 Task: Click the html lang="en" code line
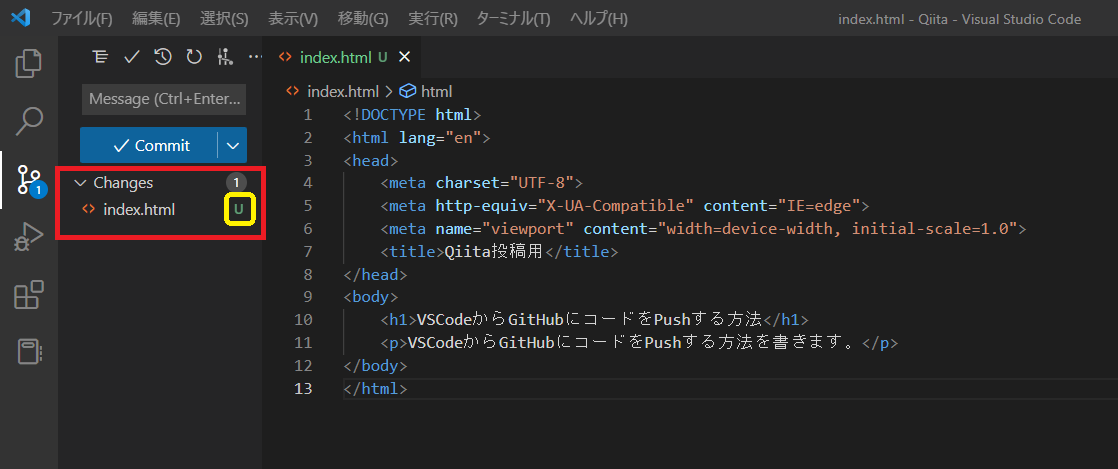coord(417,138)
